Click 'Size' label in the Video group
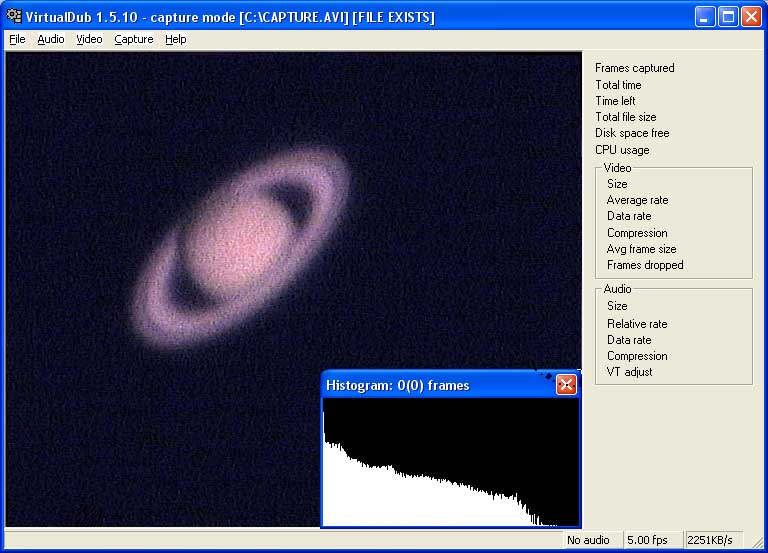The width and height of the screenshot is (768, 553). [x=617, y=184]
